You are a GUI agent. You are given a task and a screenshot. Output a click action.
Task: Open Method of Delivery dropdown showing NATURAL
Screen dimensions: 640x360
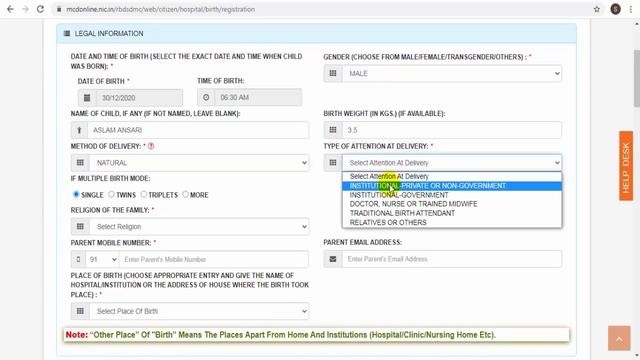(199, 163)
